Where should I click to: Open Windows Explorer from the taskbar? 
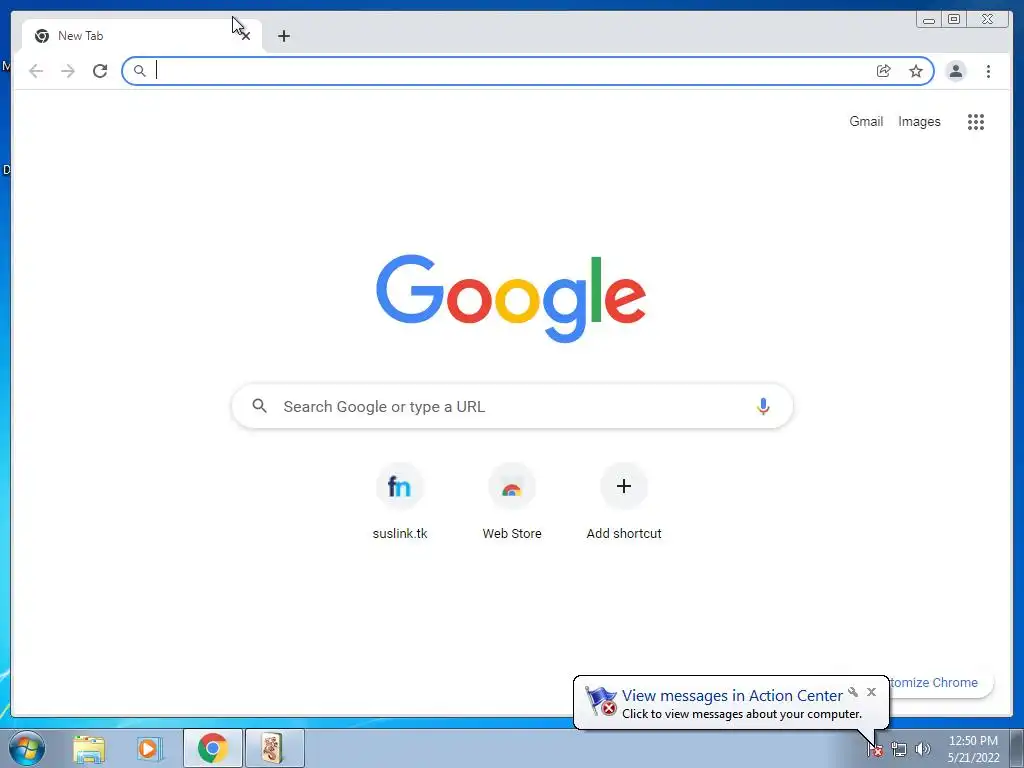click(x=89, y=748)
